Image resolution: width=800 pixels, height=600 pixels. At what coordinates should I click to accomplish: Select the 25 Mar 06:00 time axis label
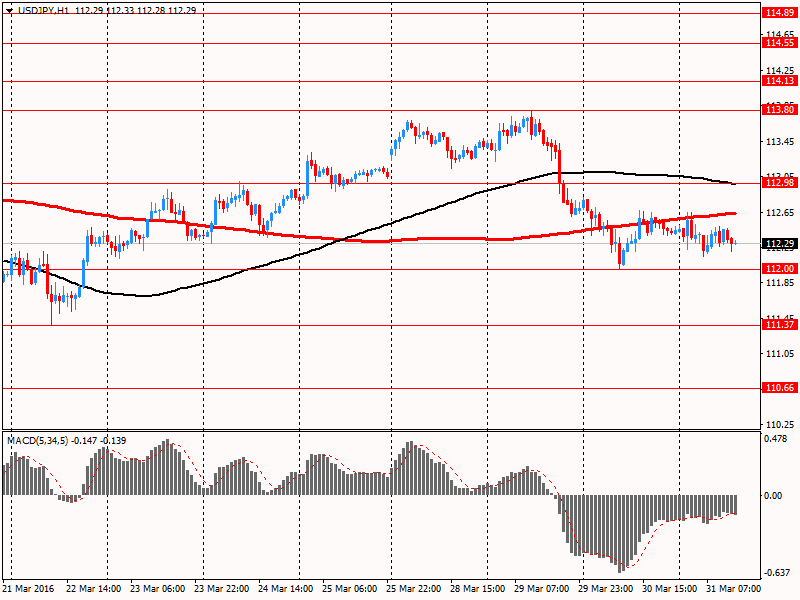tap(349, 588)
